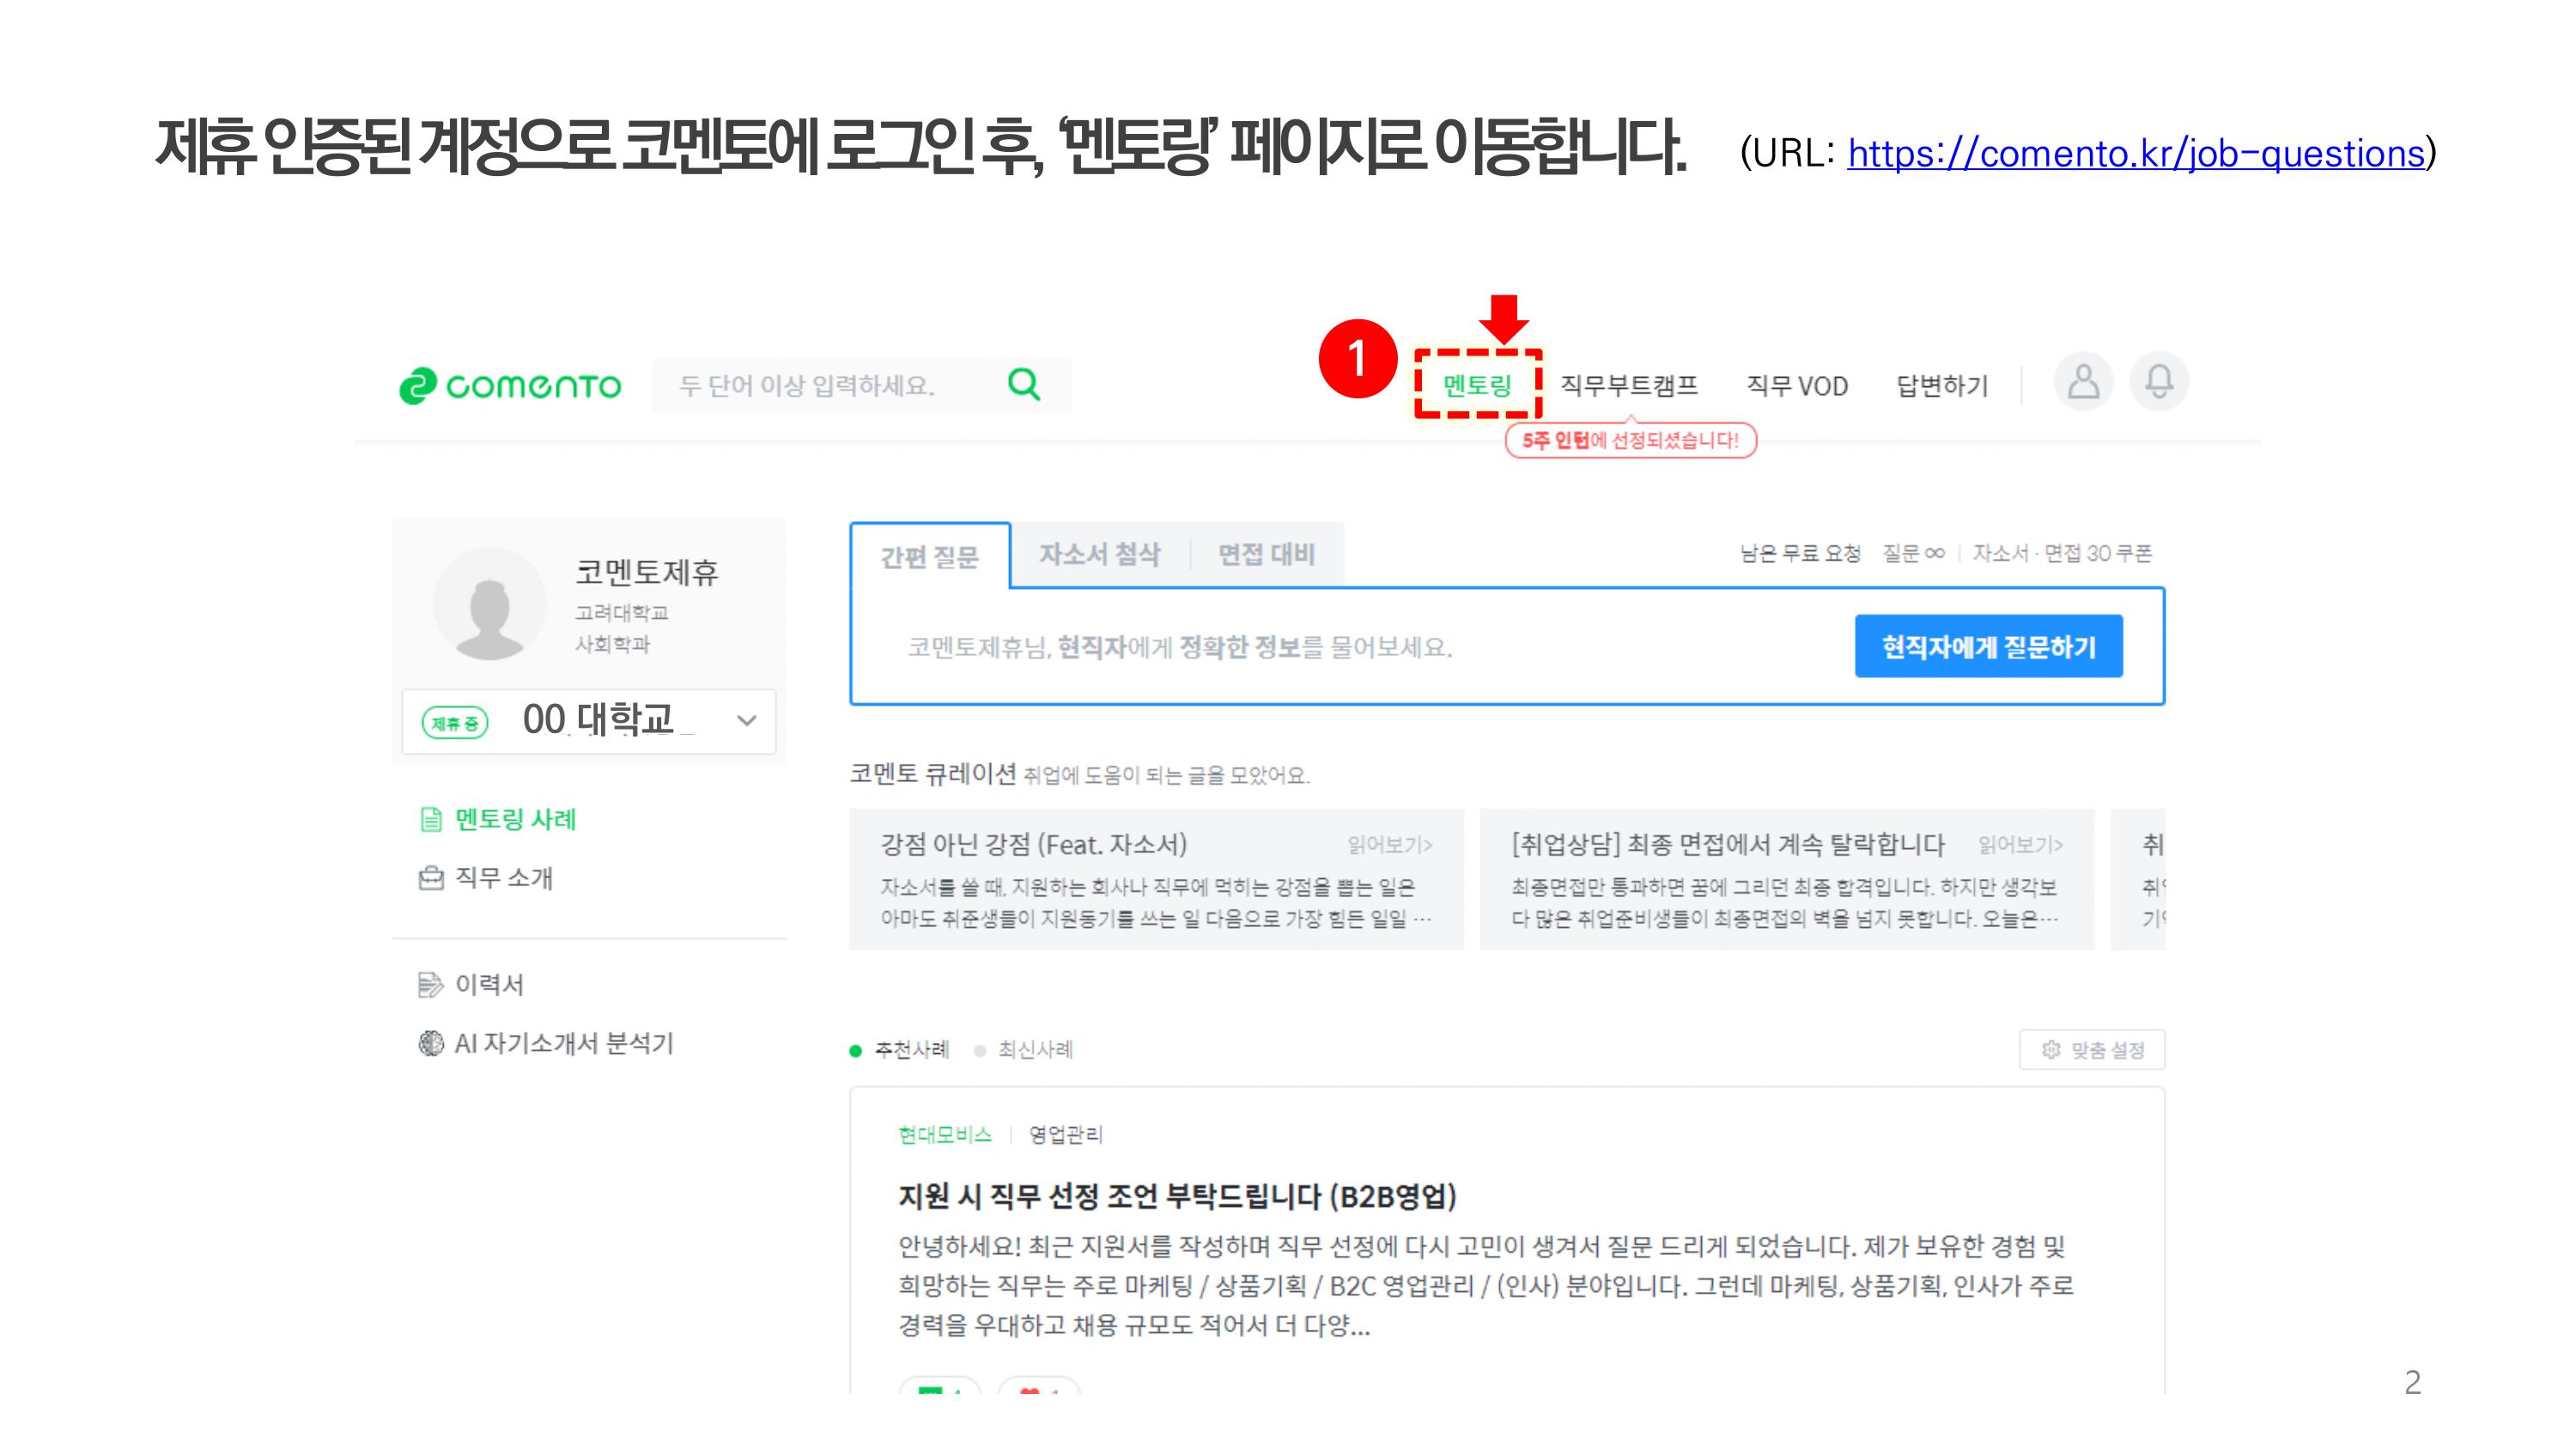
Task: Open 멘토링 사례 in sidebar
Action: [514, 820]
